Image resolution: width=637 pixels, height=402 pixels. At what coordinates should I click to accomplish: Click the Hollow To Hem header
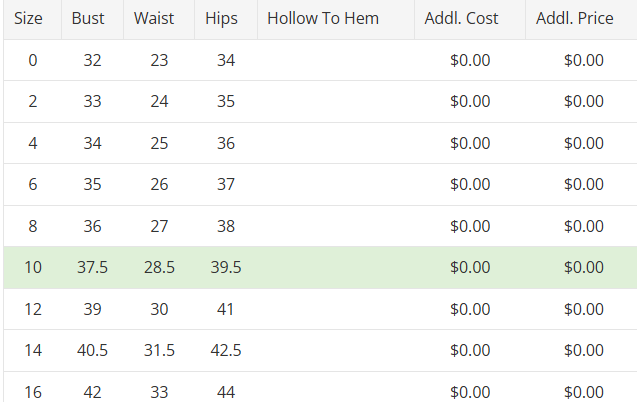click(323, 19)
